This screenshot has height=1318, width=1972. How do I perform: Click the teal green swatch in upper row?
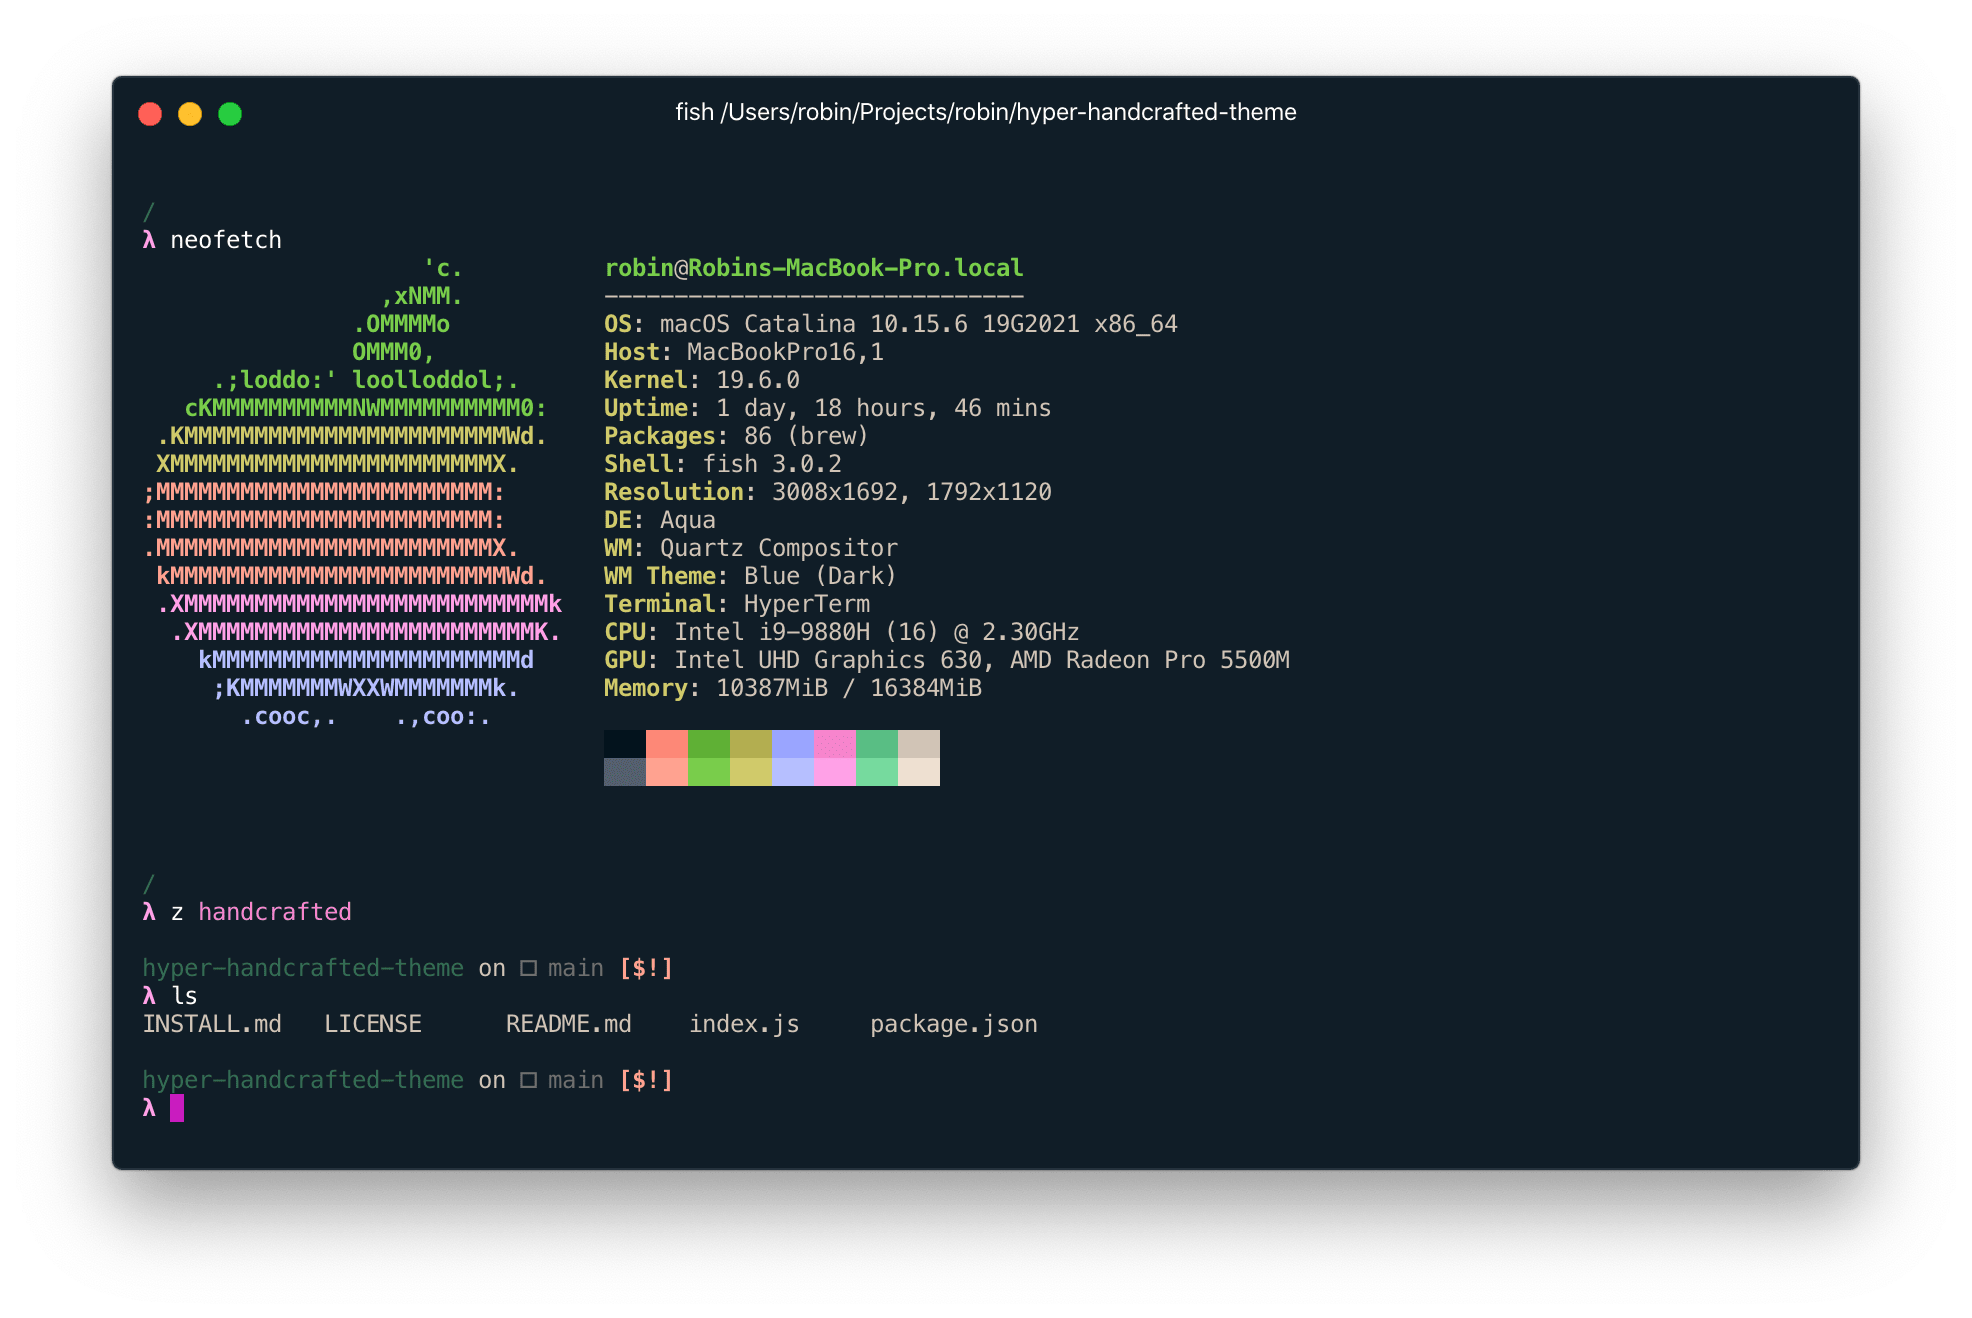(x=877, y=744)
